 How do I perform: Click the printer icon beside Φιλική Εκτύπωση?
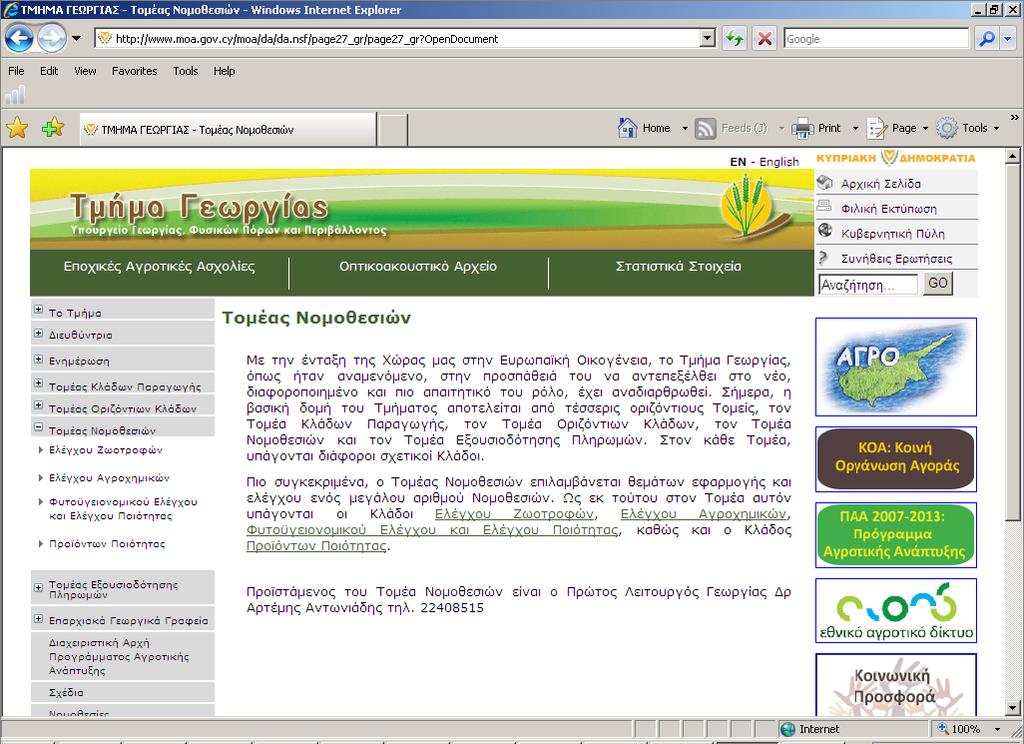pos(825,207)
